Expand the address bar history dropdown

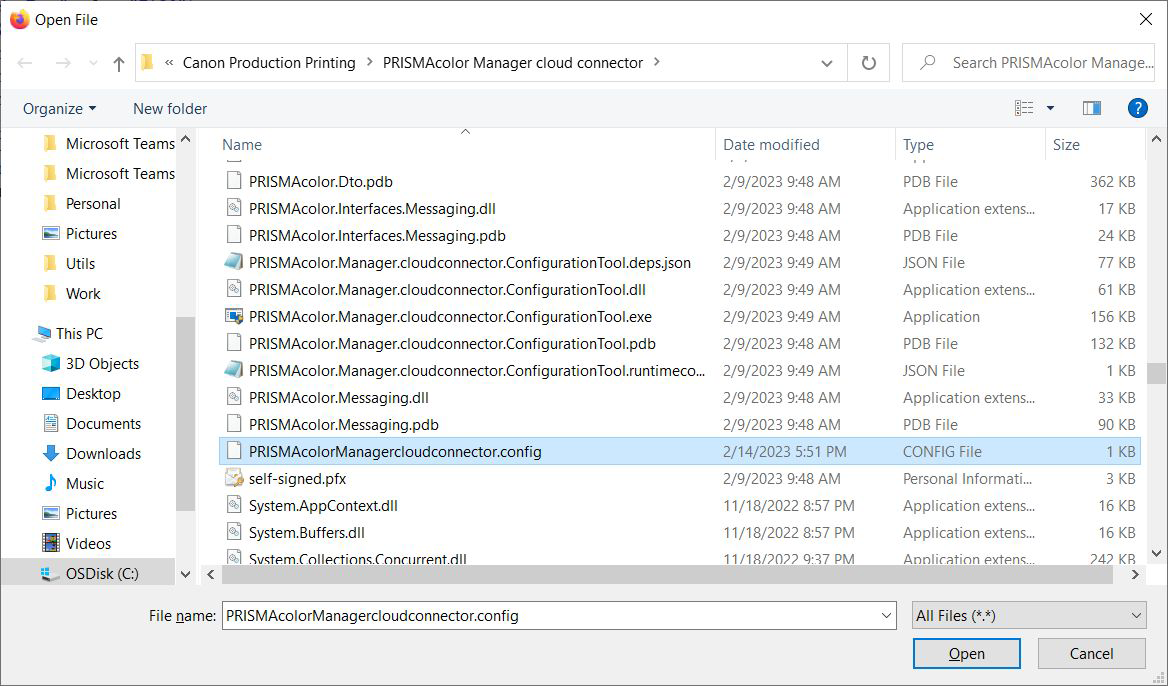point(827,63)
